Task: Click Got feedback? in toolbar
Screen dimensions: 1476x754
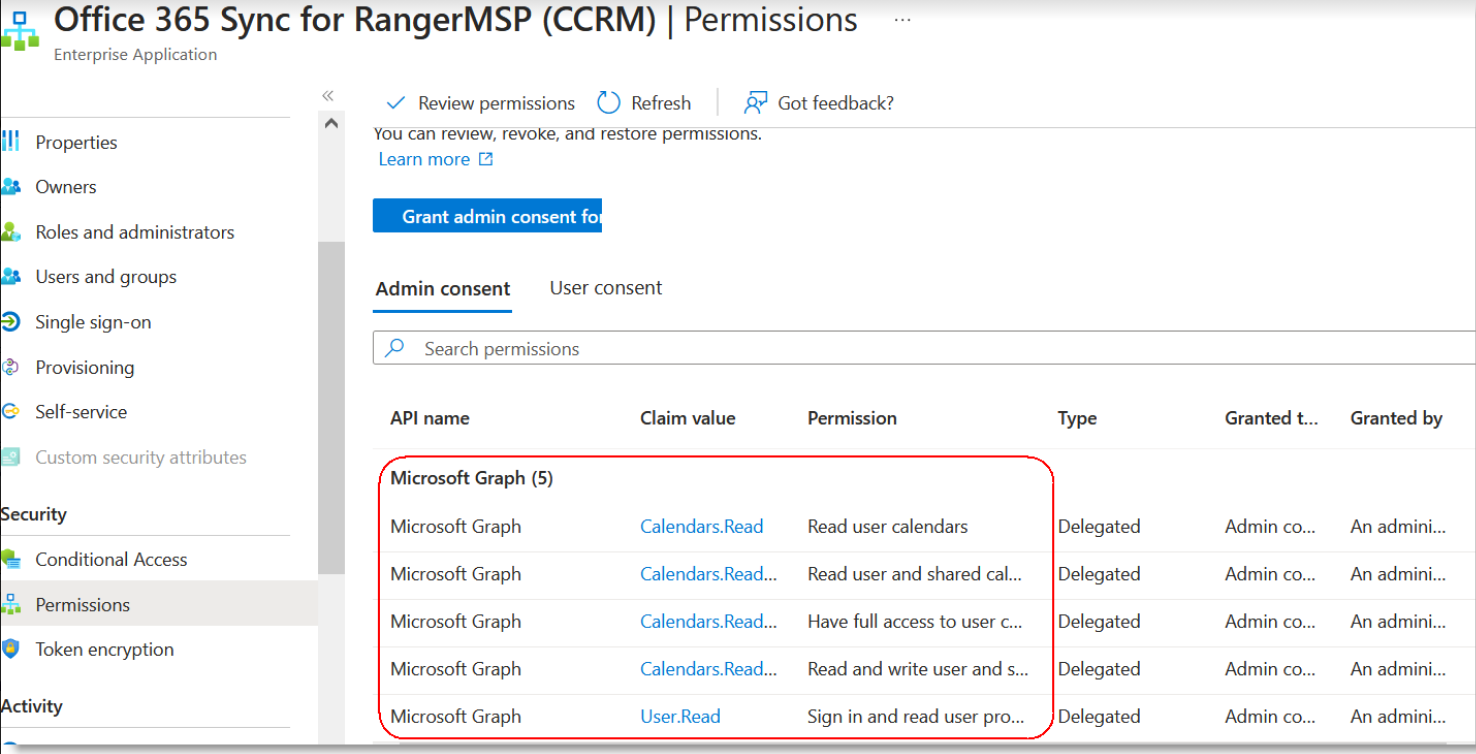Action: tap(818, 103)
